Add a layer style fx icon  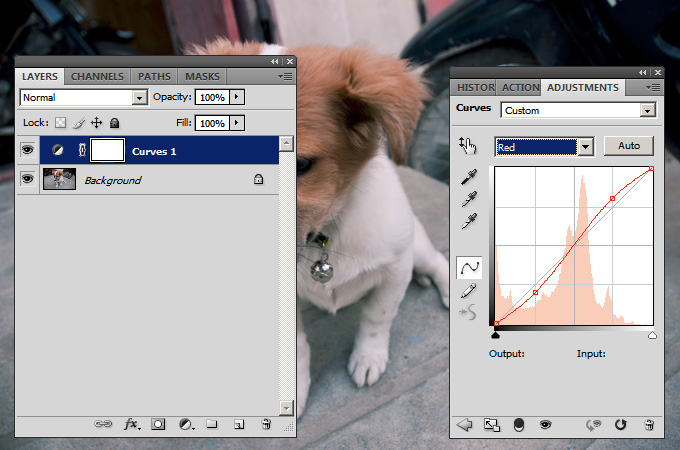132,424
